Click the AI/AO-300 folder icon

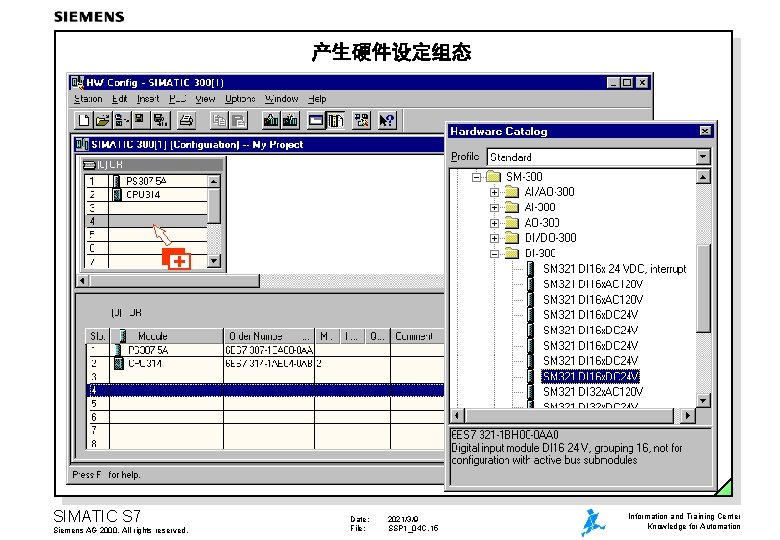(512, 192)
